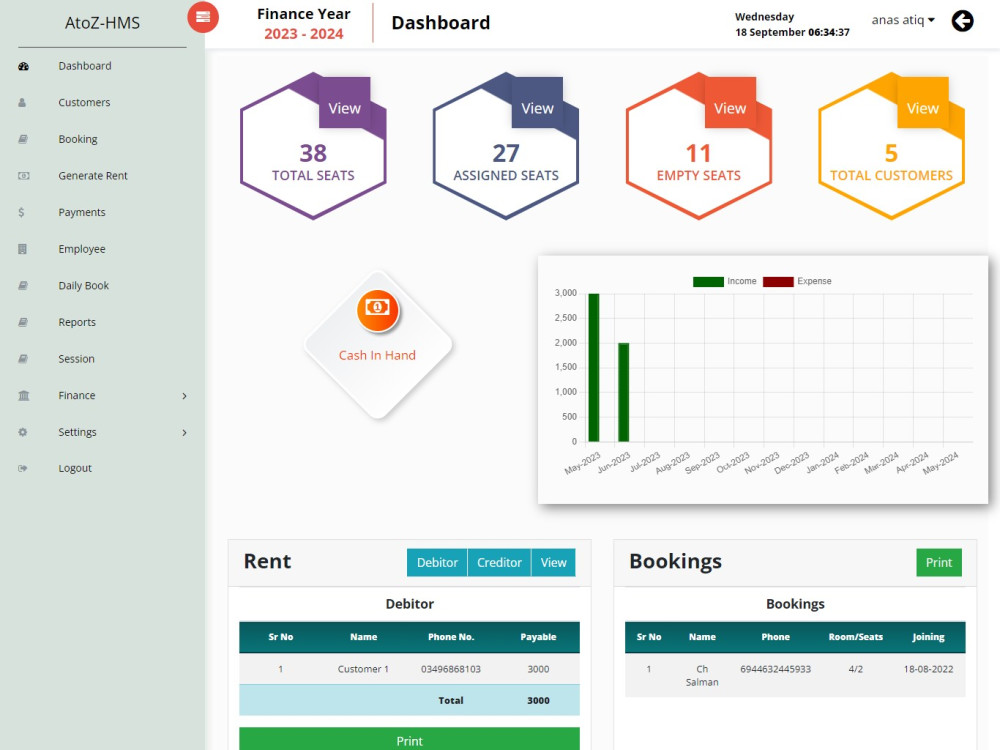1000x750 pixels.
Task: Click the Booking book icon in sidebar
Action: pyautogui.click(x=23, y=139)
